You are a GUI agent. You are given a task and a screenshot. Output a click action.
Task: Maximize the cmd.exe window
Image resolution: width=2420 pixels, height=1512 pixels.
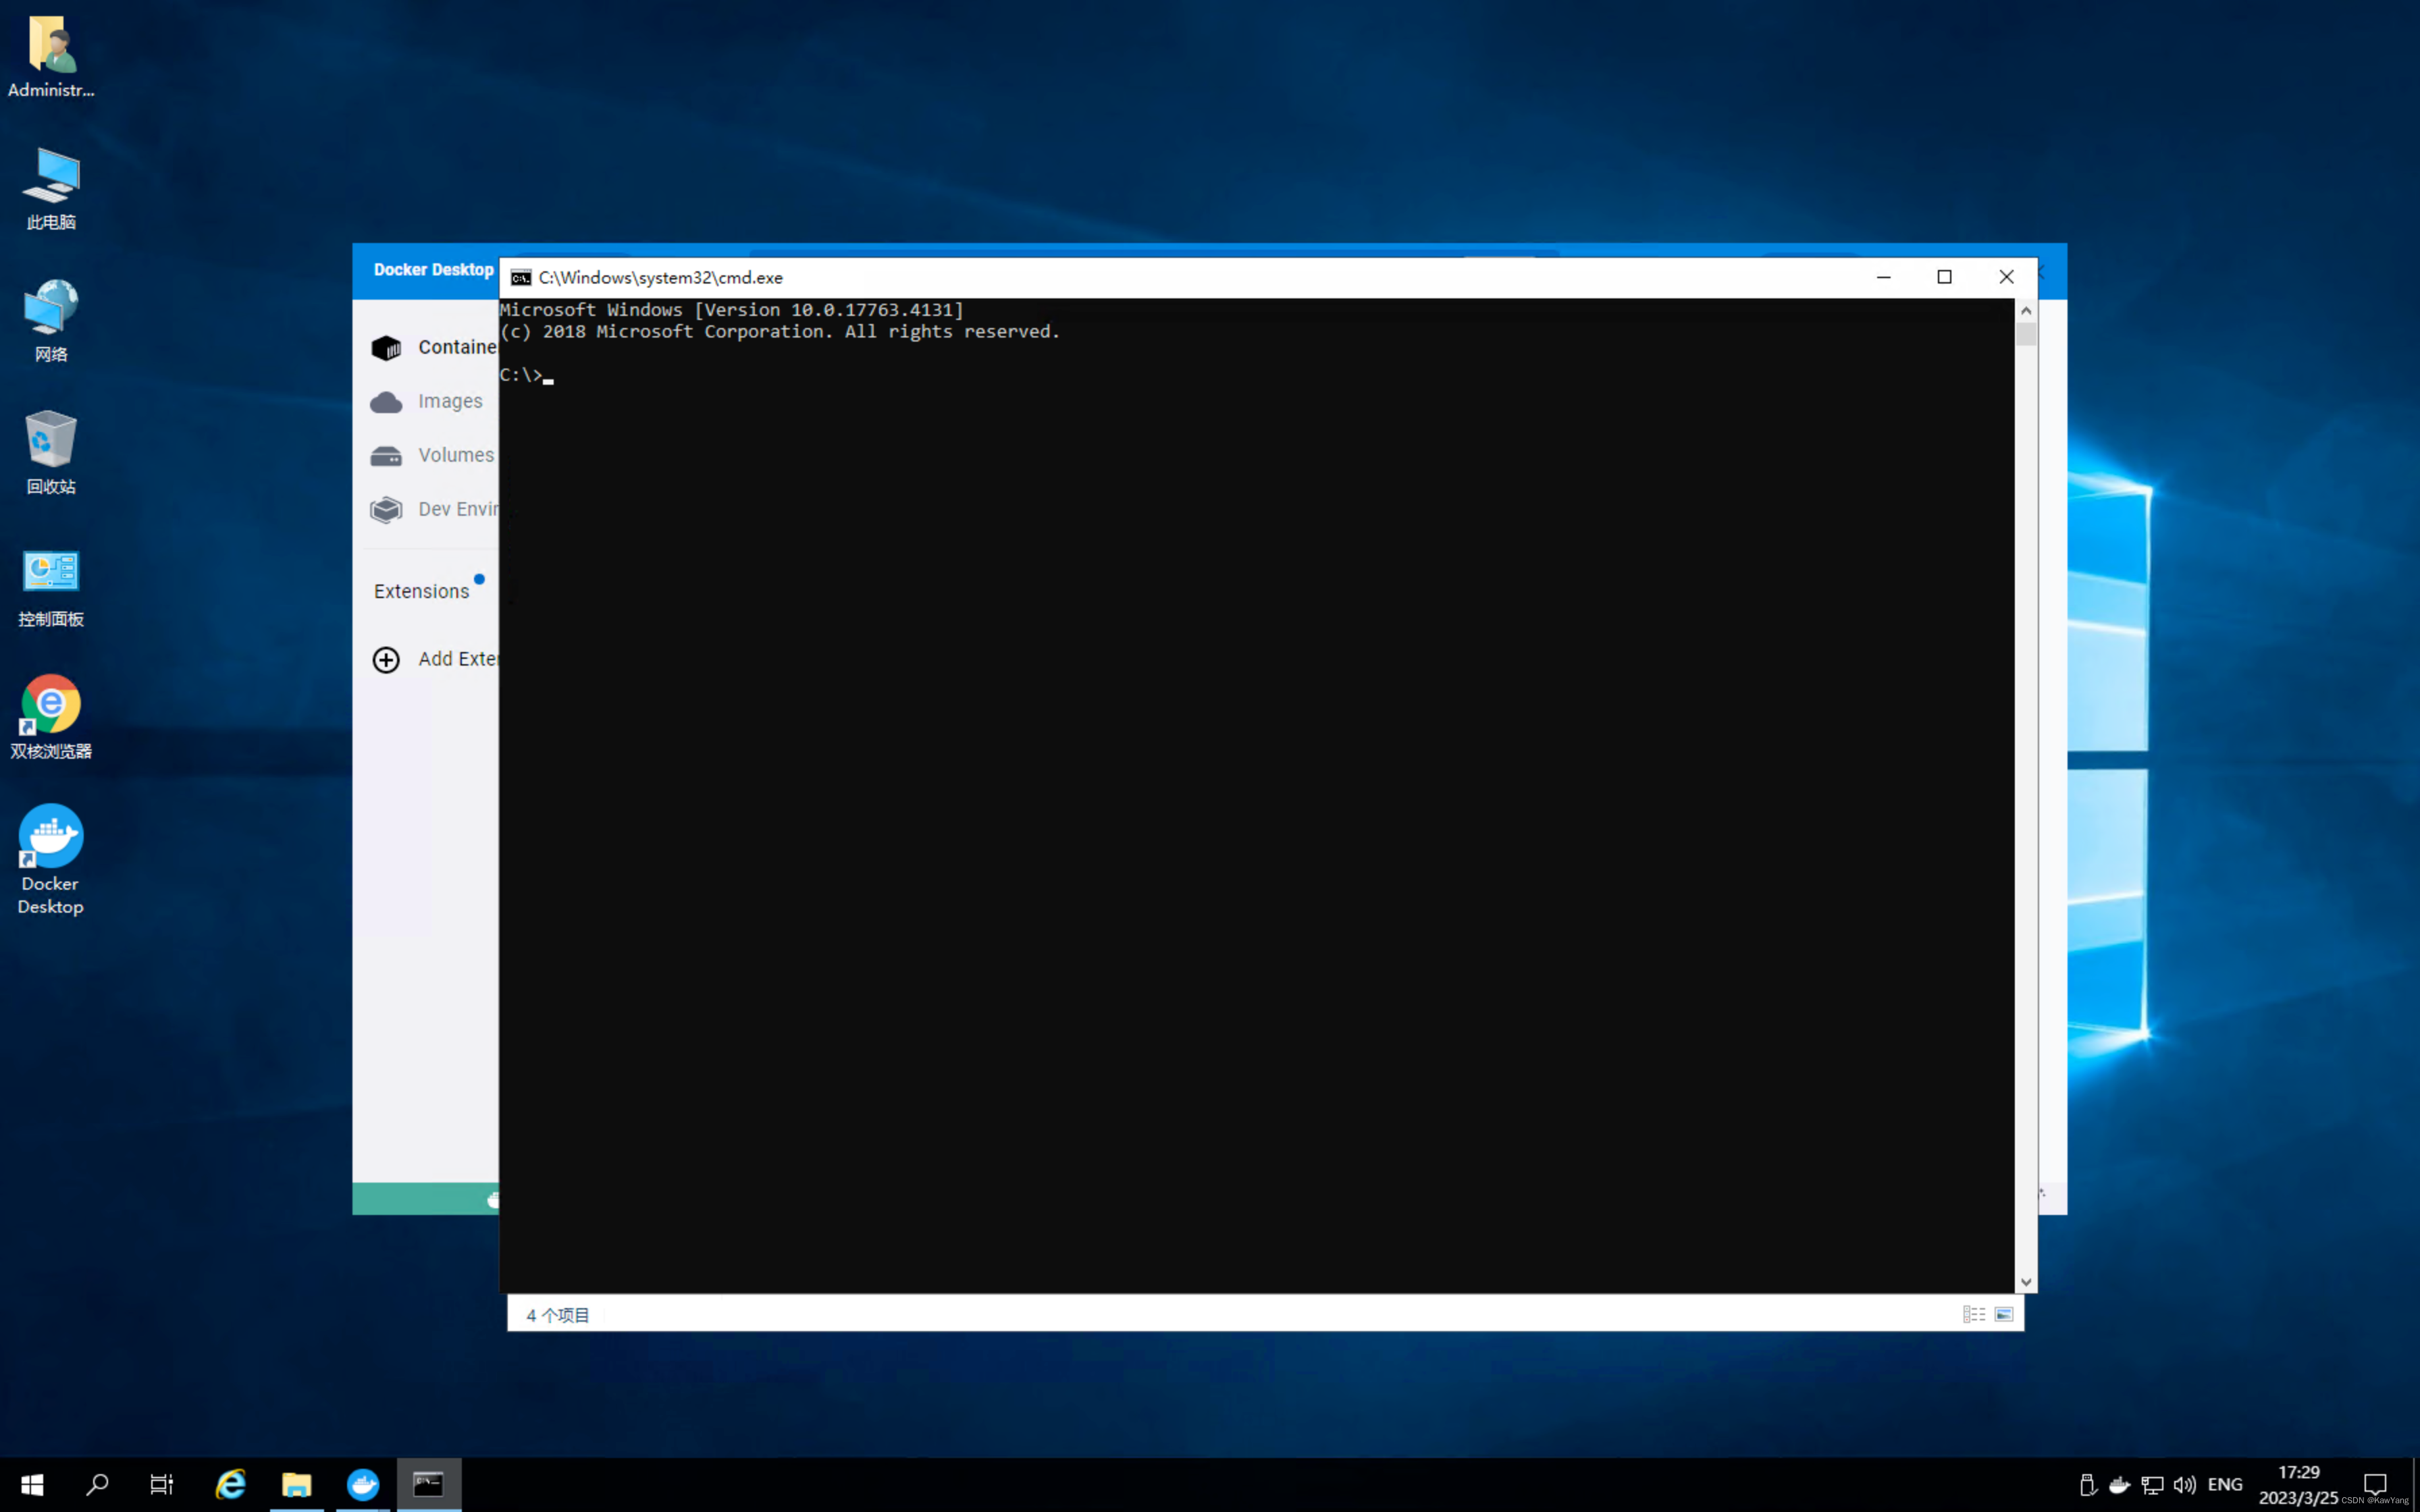(1944, 277)
